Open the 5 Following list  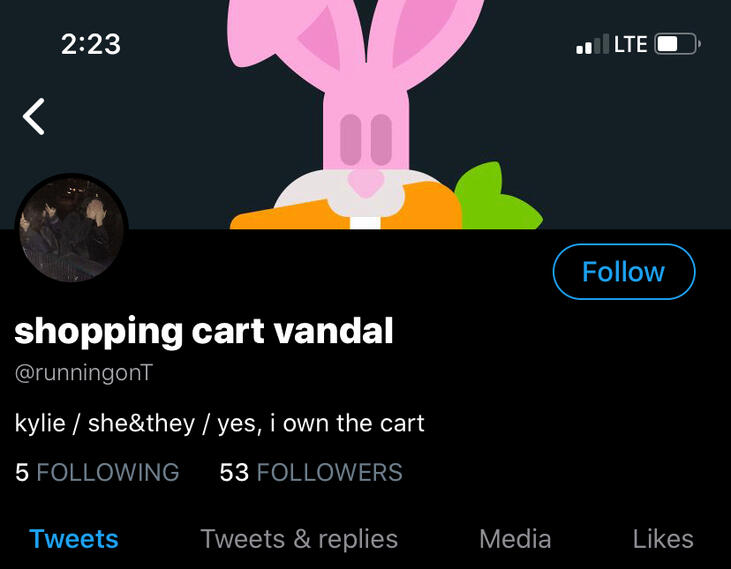(97, 472)
